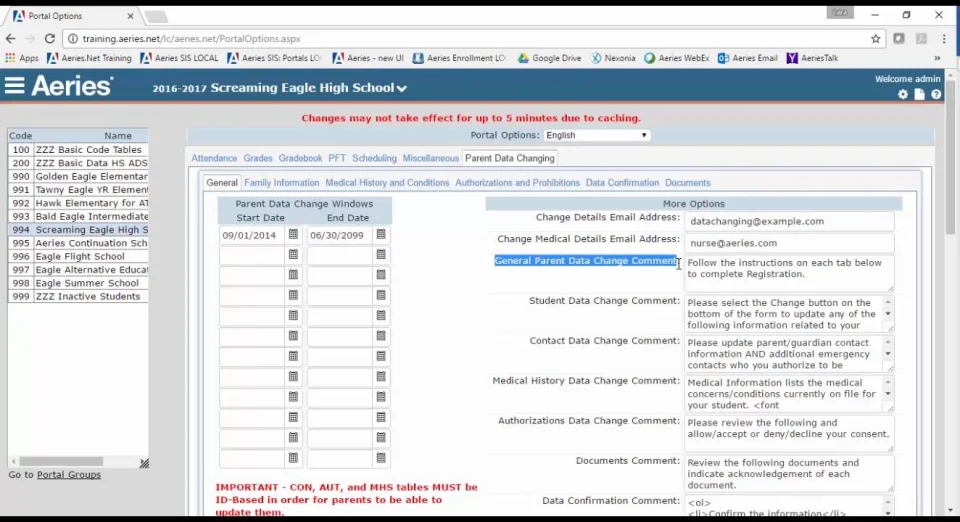Click the Student Data Change Comment textbox
This screenshot has height=522, width=960.
click(789, 314)
